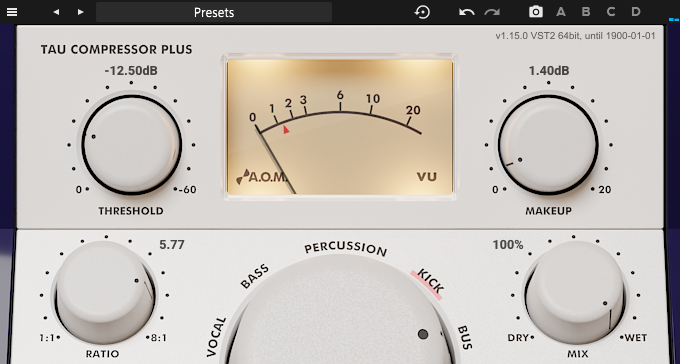Click the mix value 100%

point(508,245)
